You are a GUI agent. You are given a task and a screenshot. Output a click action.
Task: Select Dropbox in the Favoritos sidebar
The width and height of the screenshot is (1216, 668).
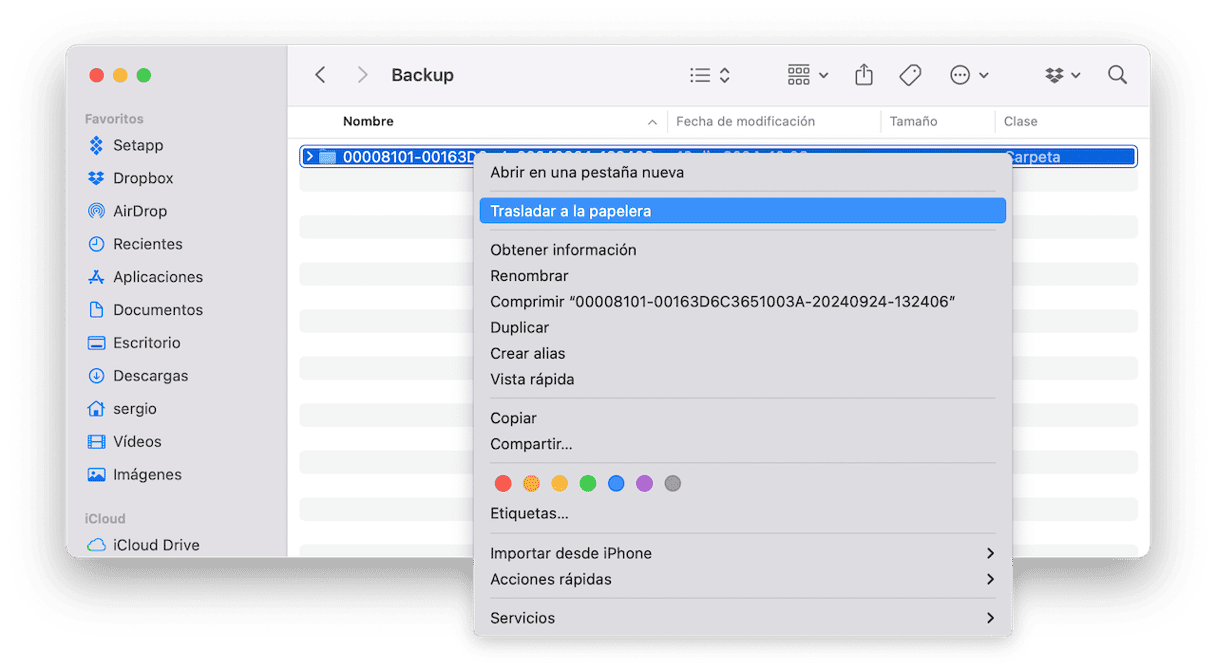point(142,178)
